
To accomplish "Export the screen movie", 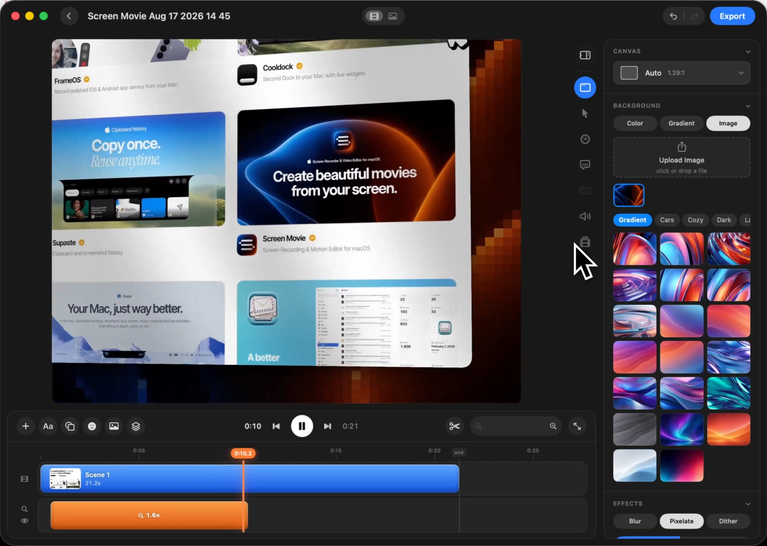I will pyautogui.click(x=732, y=16).
